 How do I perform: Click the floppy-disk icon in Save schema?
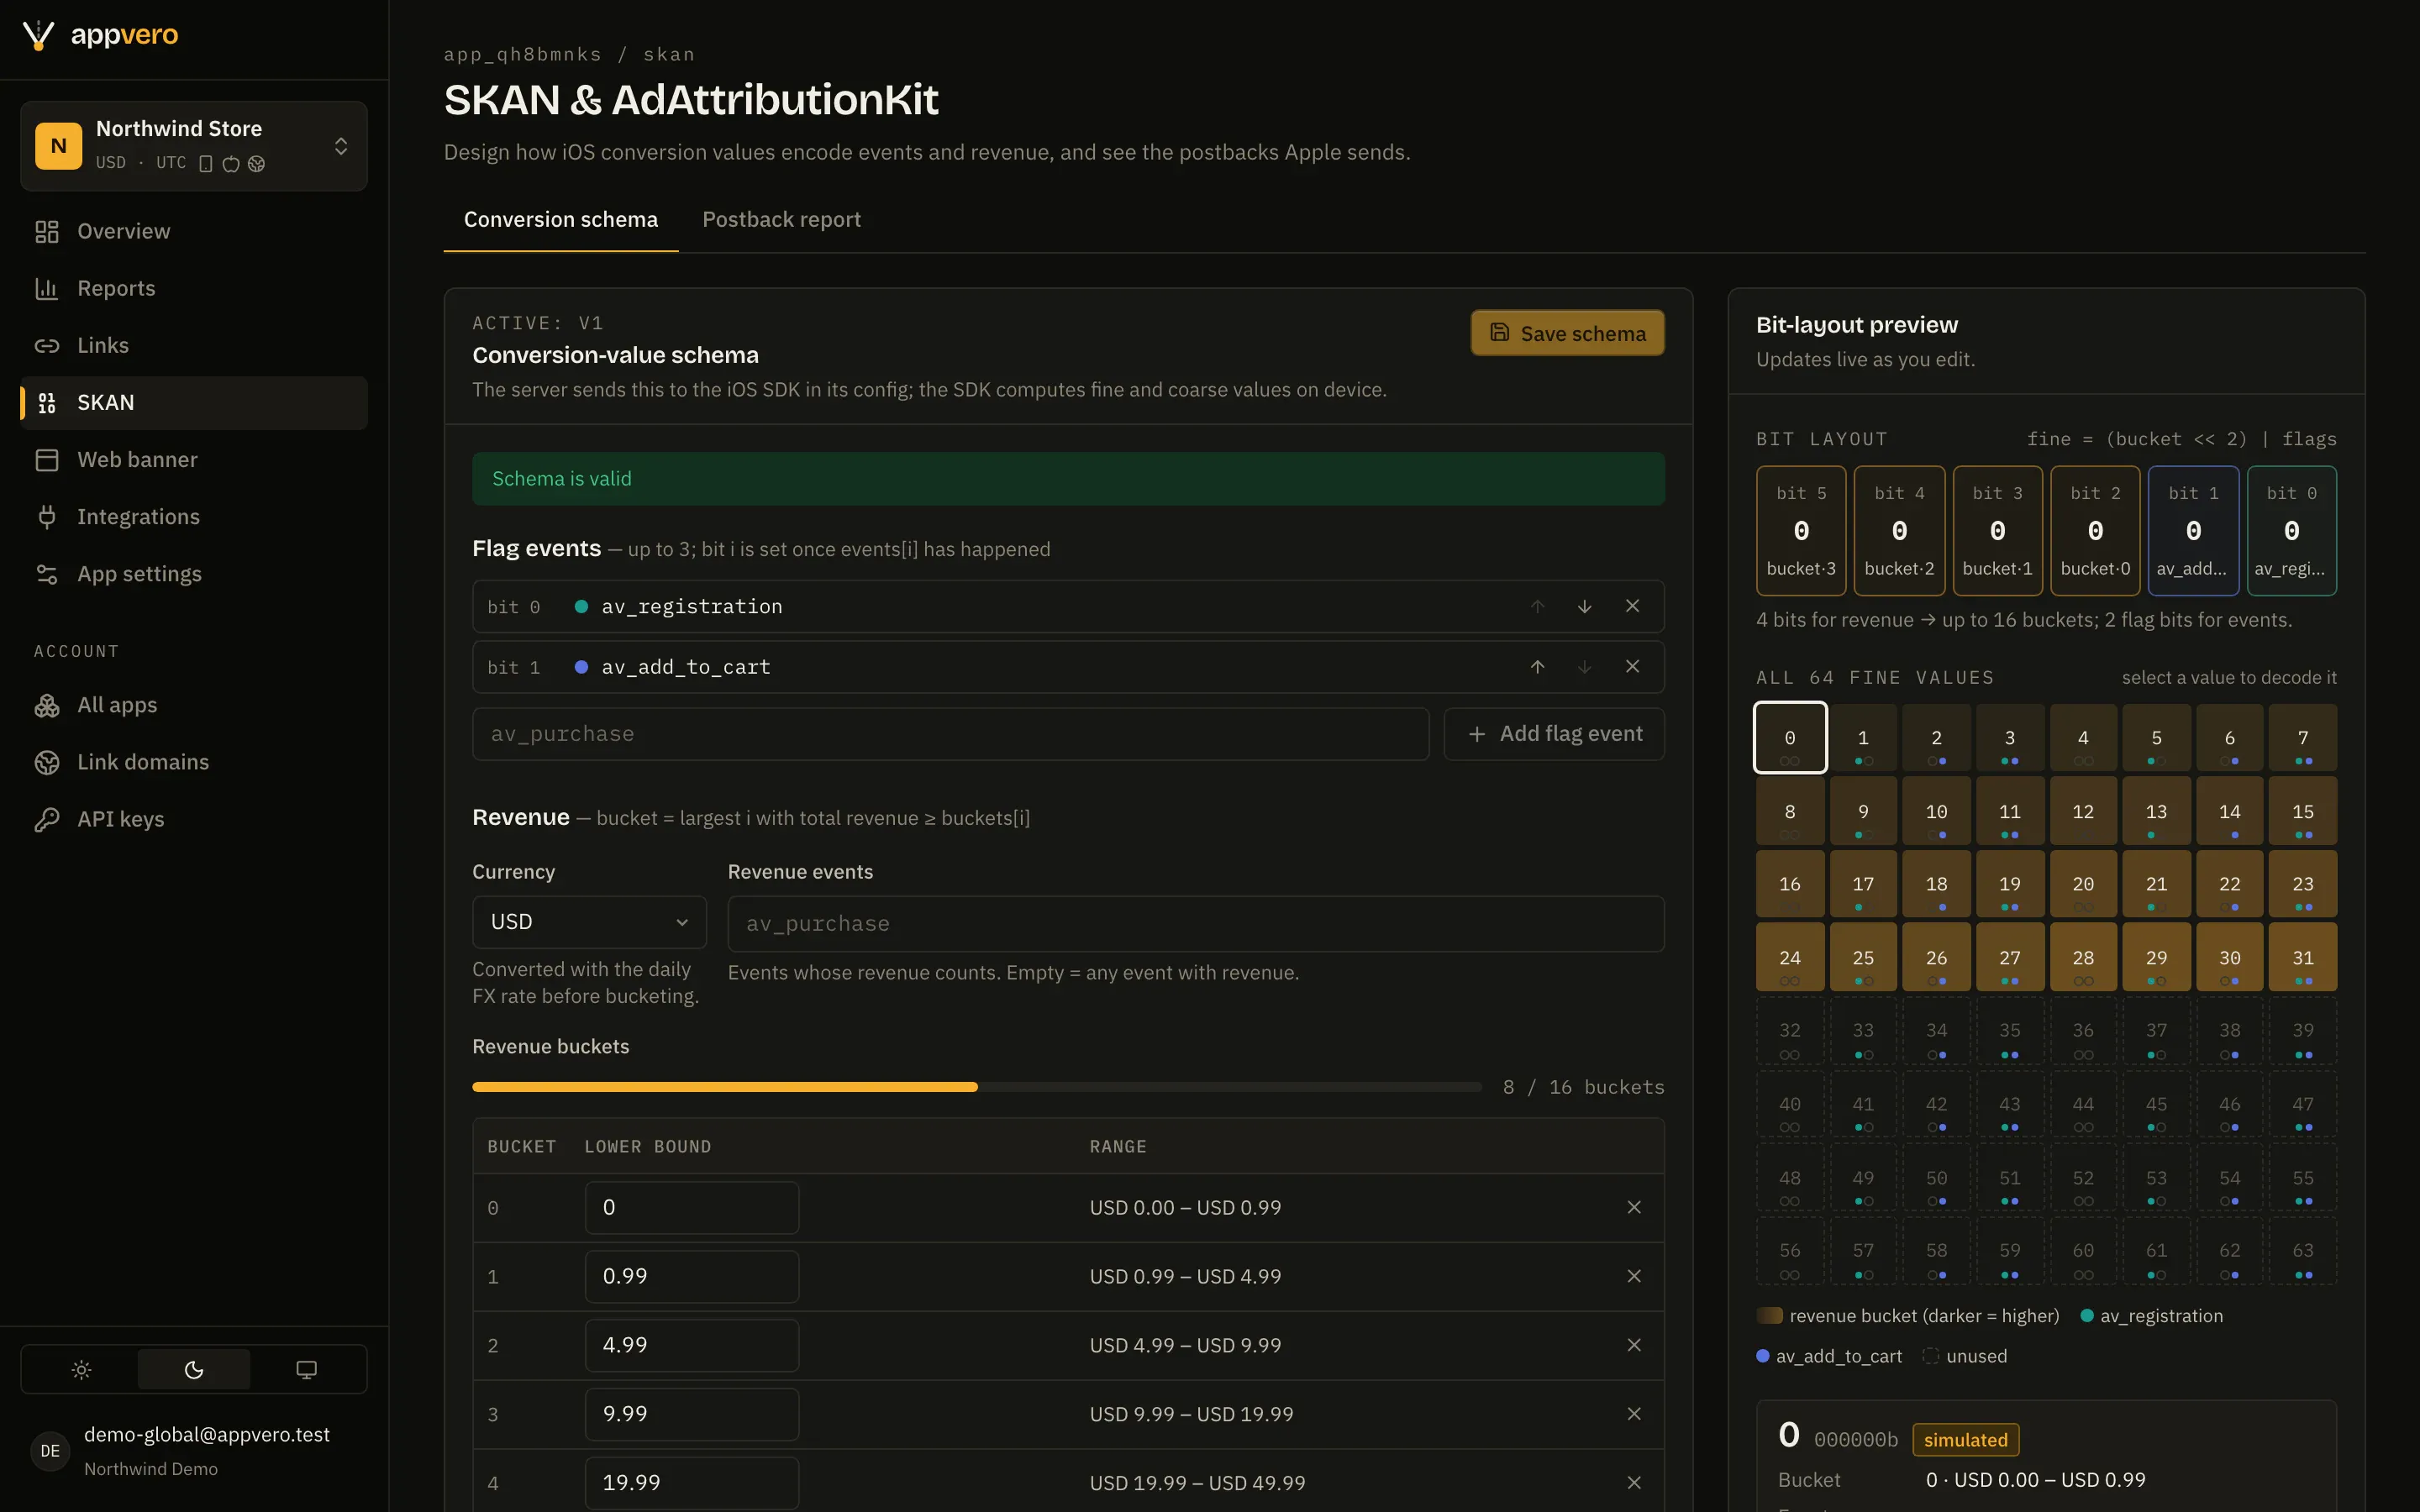pyautogui.click(x=1499, y=332)
